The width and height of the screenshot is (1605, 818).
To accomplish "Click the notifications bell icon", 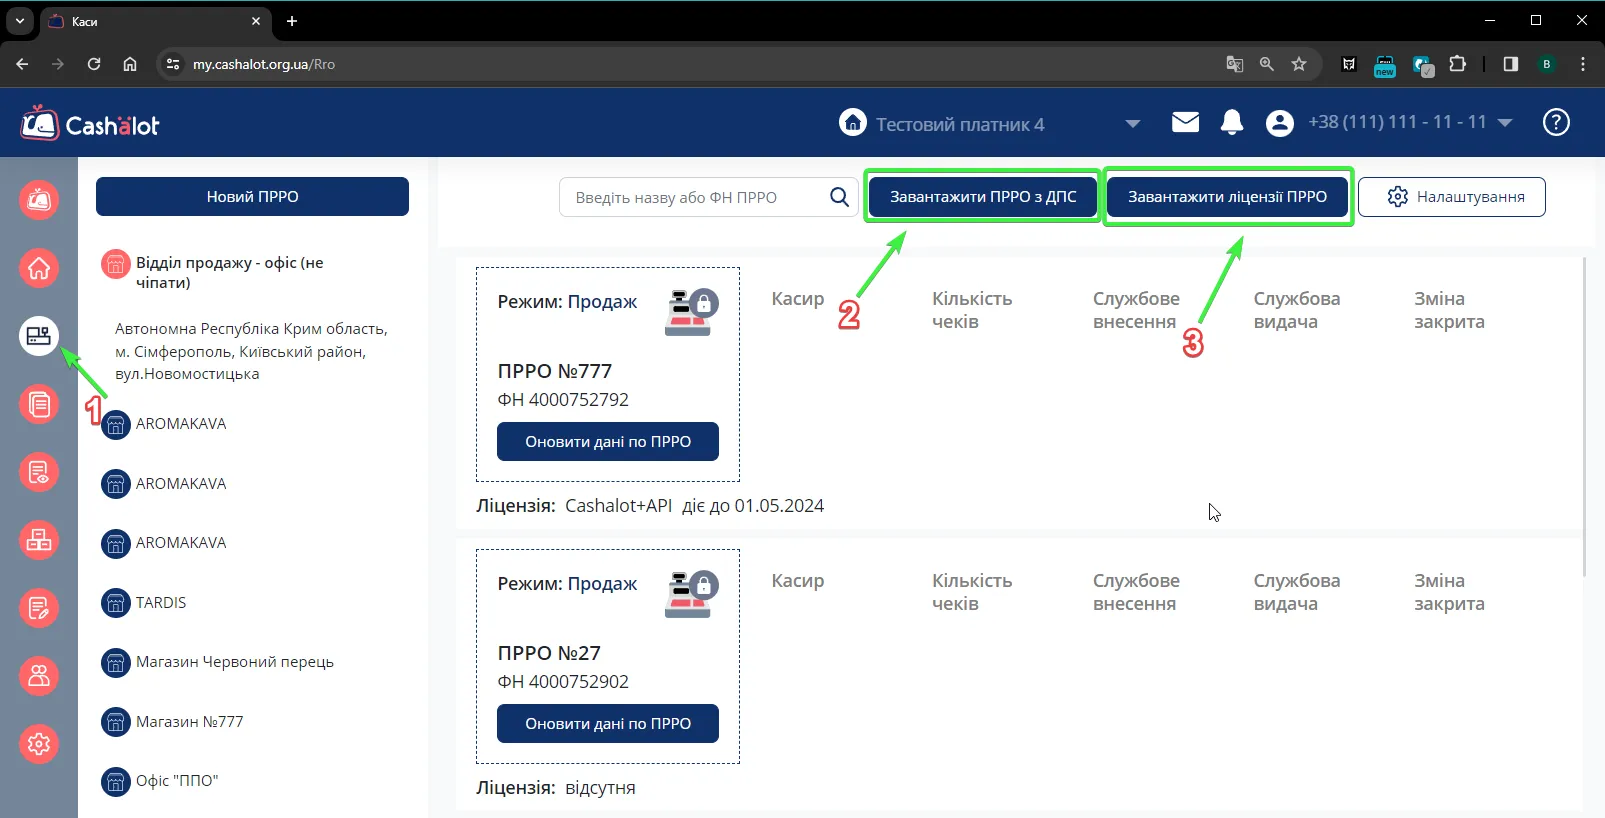I will pos(1232,122).
